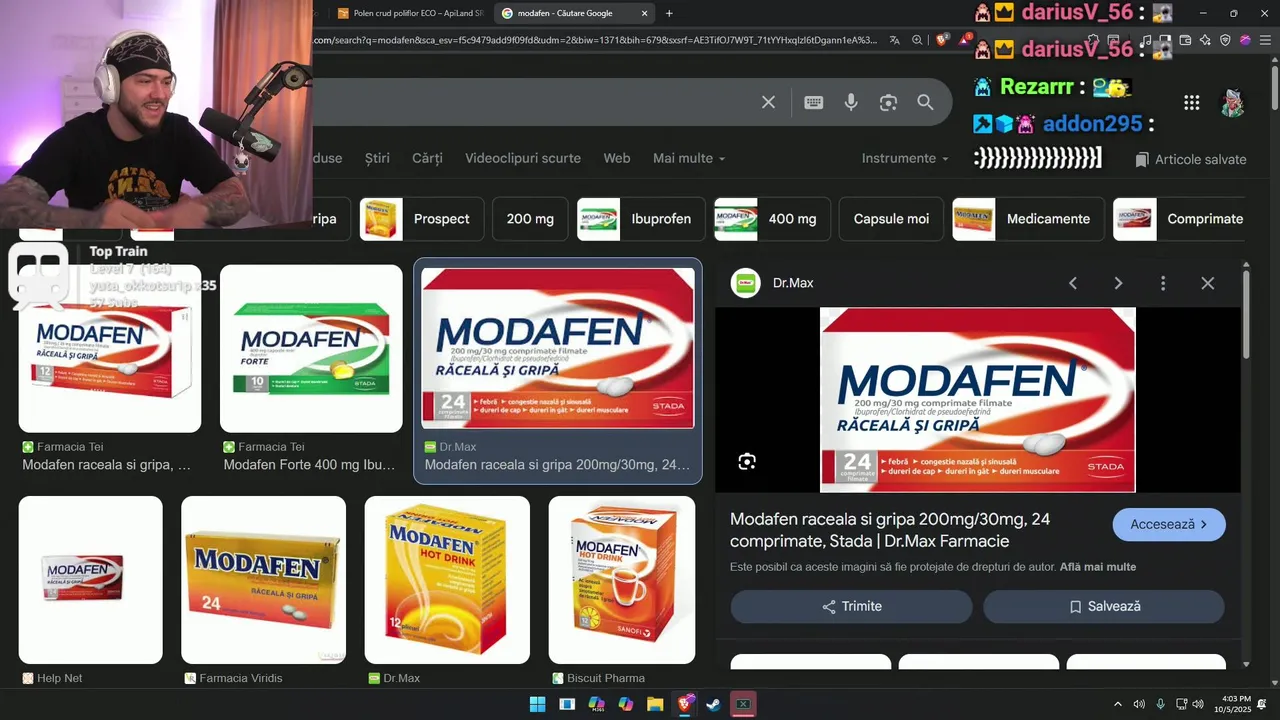Filter images by Ibuprofen chip
The width and height of the screenshot is (1280, 720).
click(x=641, y=219)
